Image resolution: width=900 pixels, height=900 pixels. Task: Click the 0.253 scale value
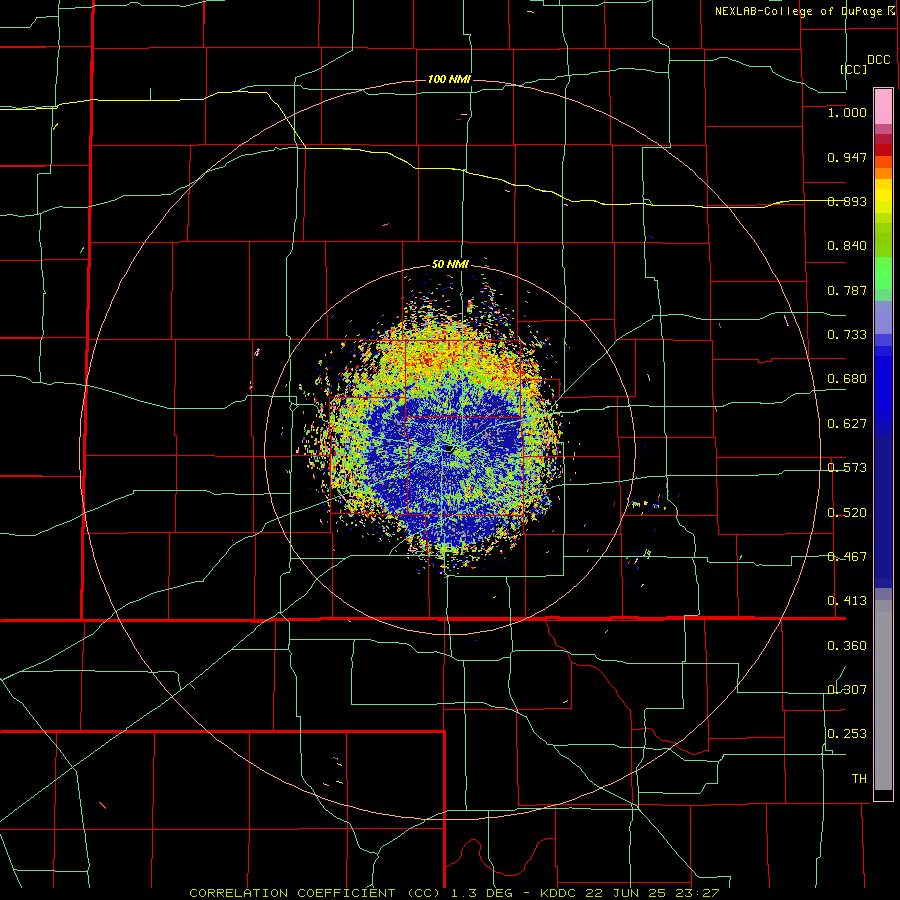point(847,734)
